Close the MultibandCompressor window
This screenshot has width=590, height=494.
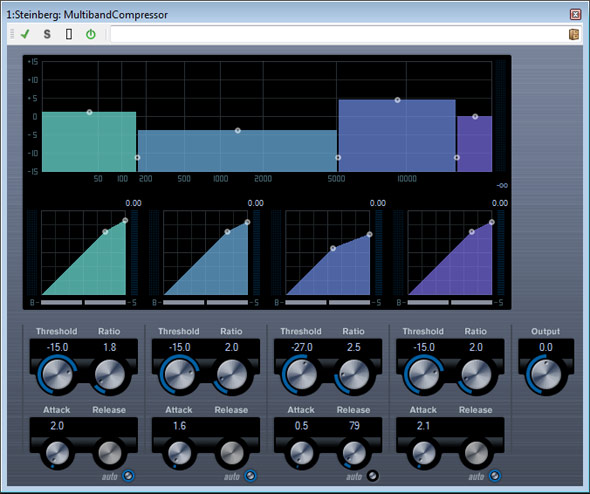(575, 14)
